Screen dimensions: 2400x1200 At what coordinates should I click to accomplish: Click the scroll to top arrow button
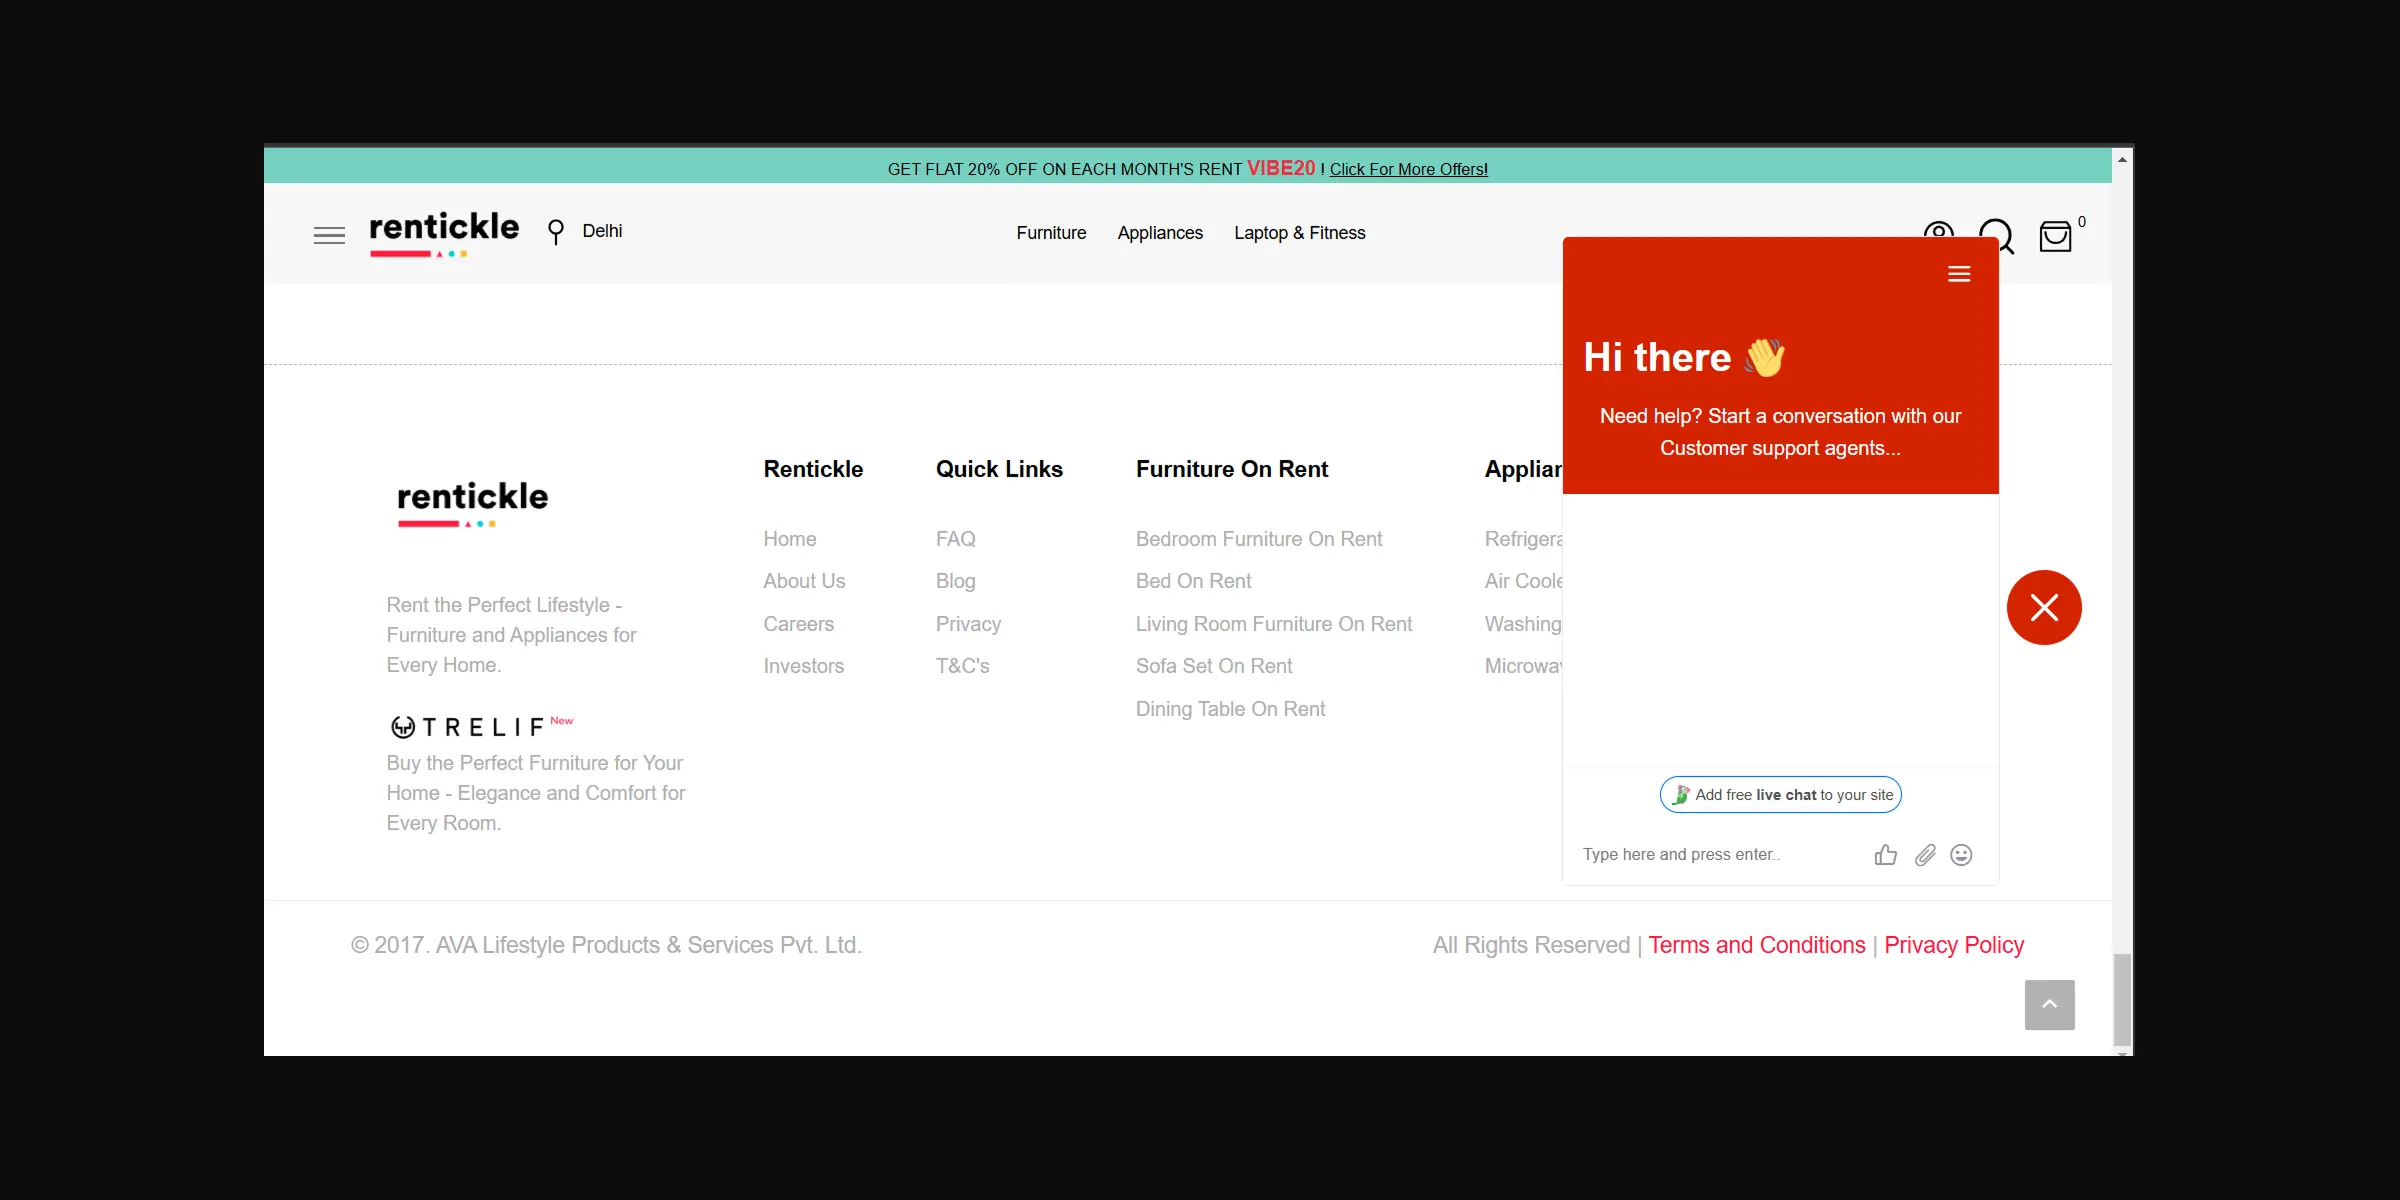(2049, 1004)
